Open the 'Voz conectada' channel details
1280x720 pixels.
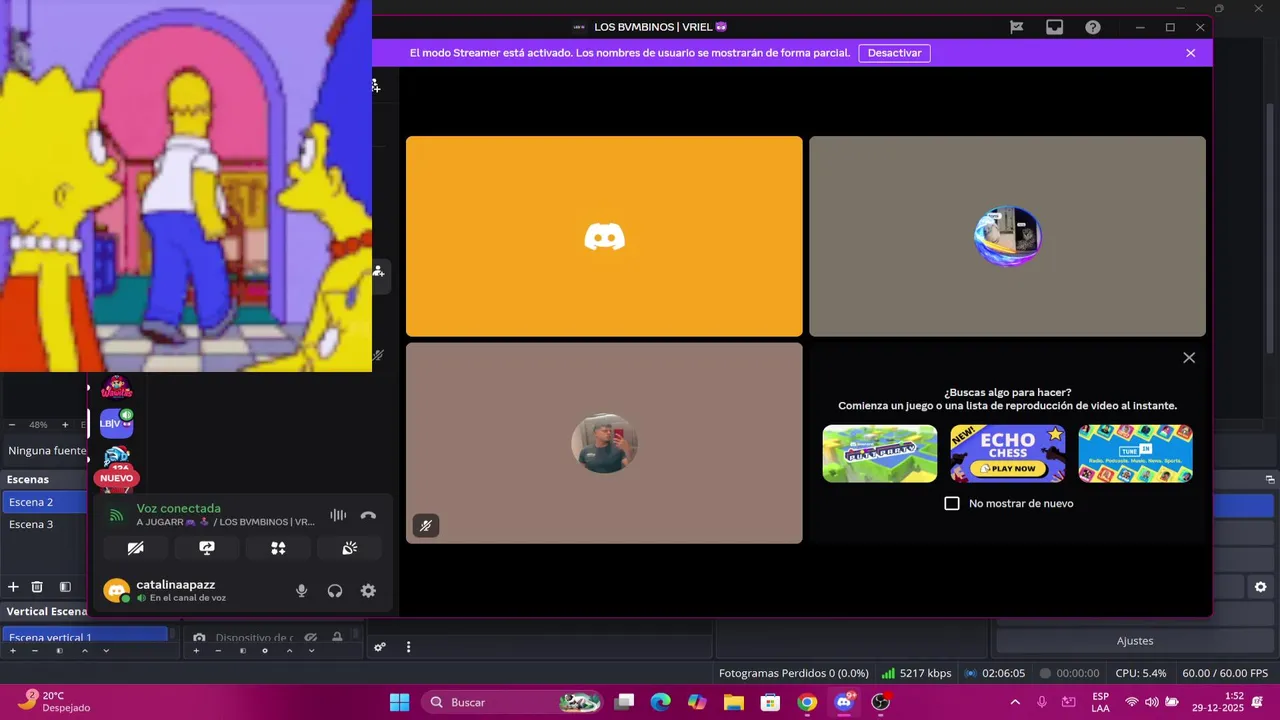point(178,508)
